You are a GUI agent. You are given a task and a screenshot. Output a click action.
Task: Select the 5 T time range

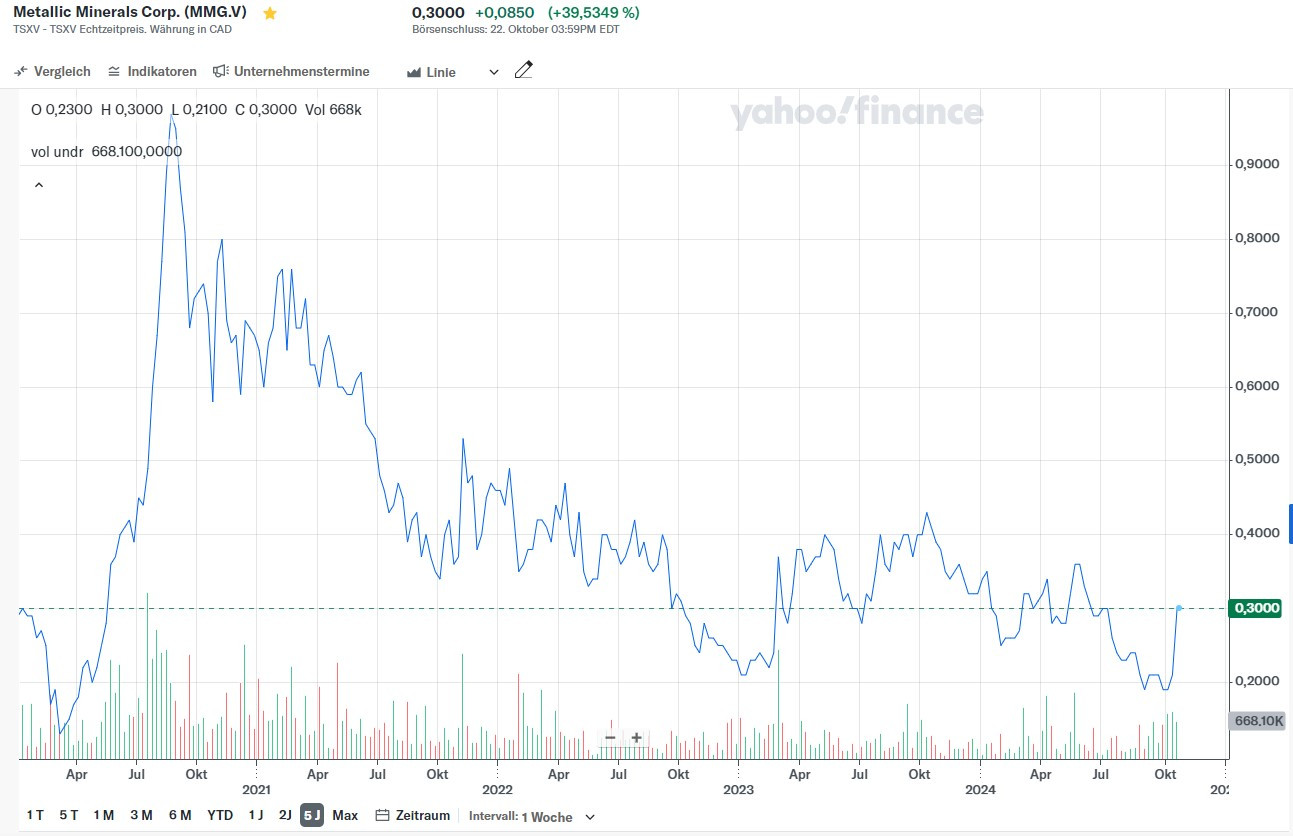69,815
